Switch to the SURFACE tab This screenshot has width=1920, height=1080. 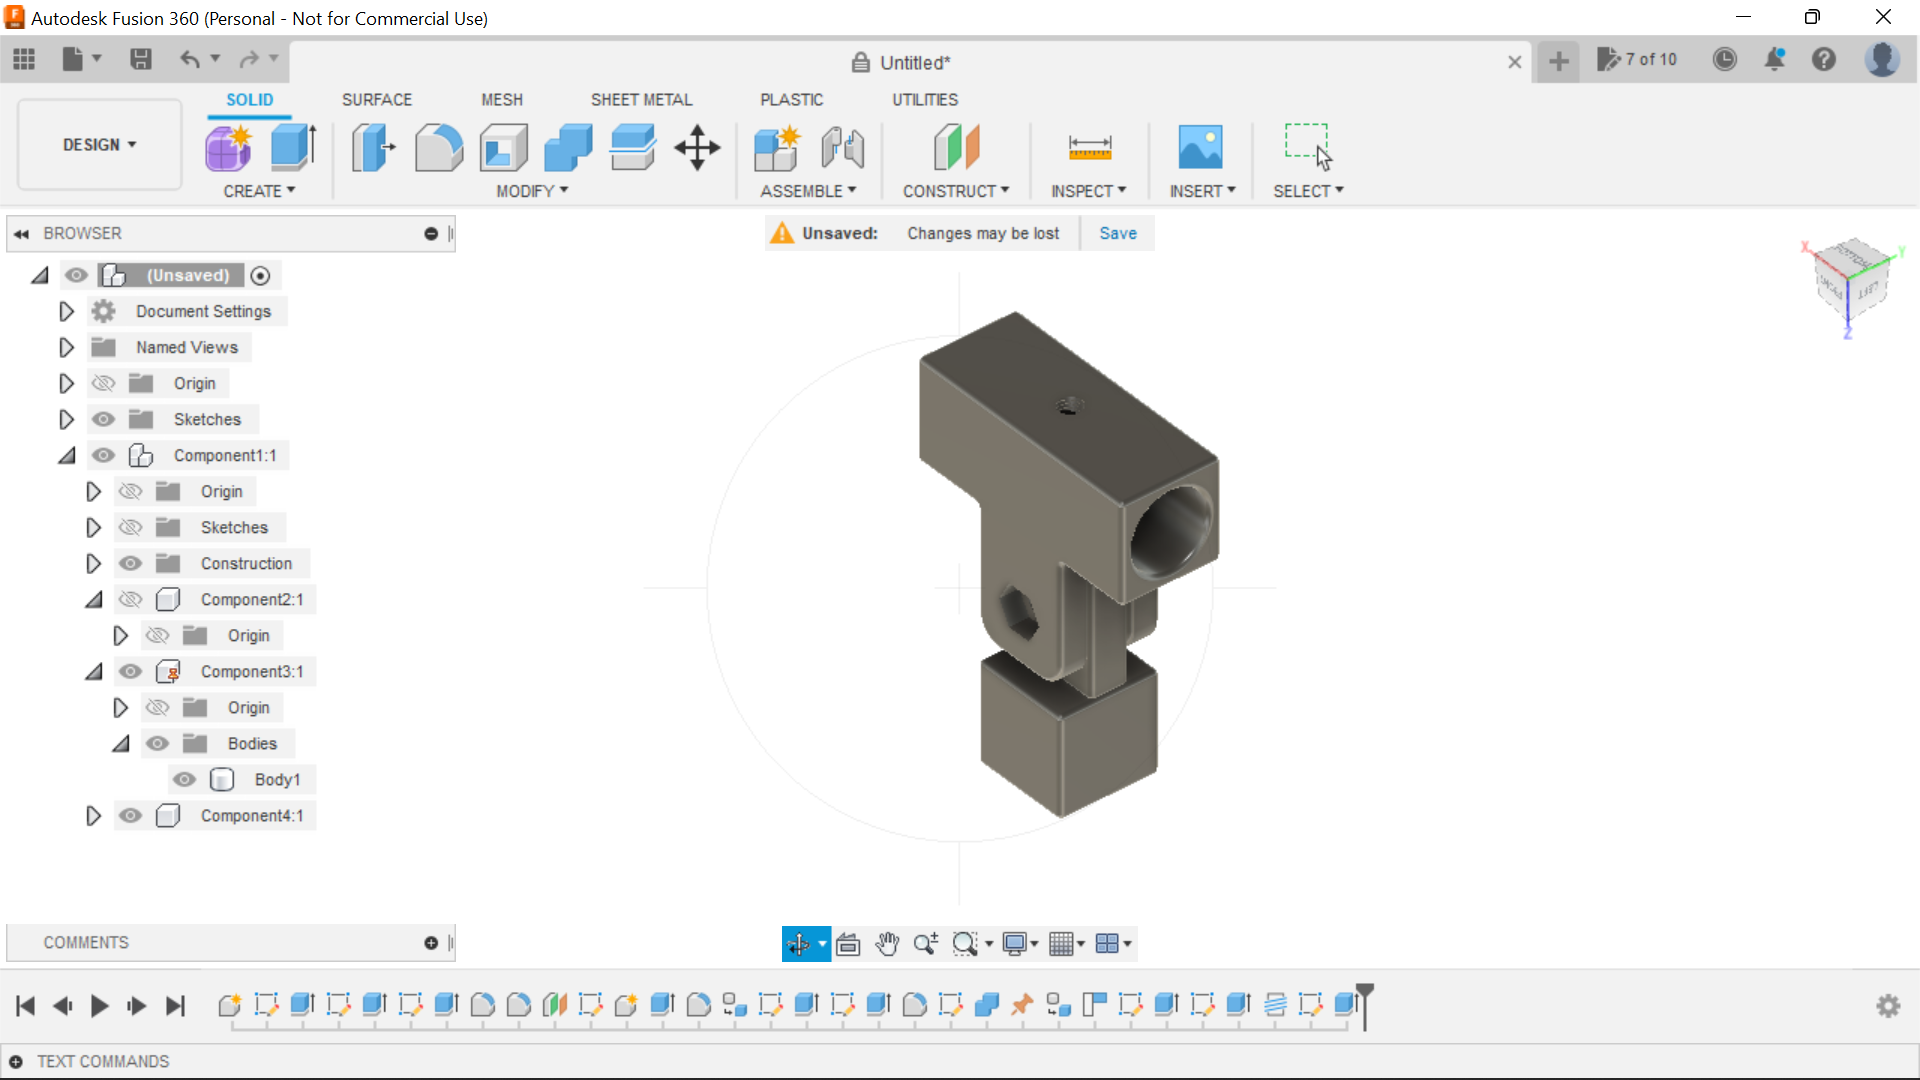[x=376, y=100]
